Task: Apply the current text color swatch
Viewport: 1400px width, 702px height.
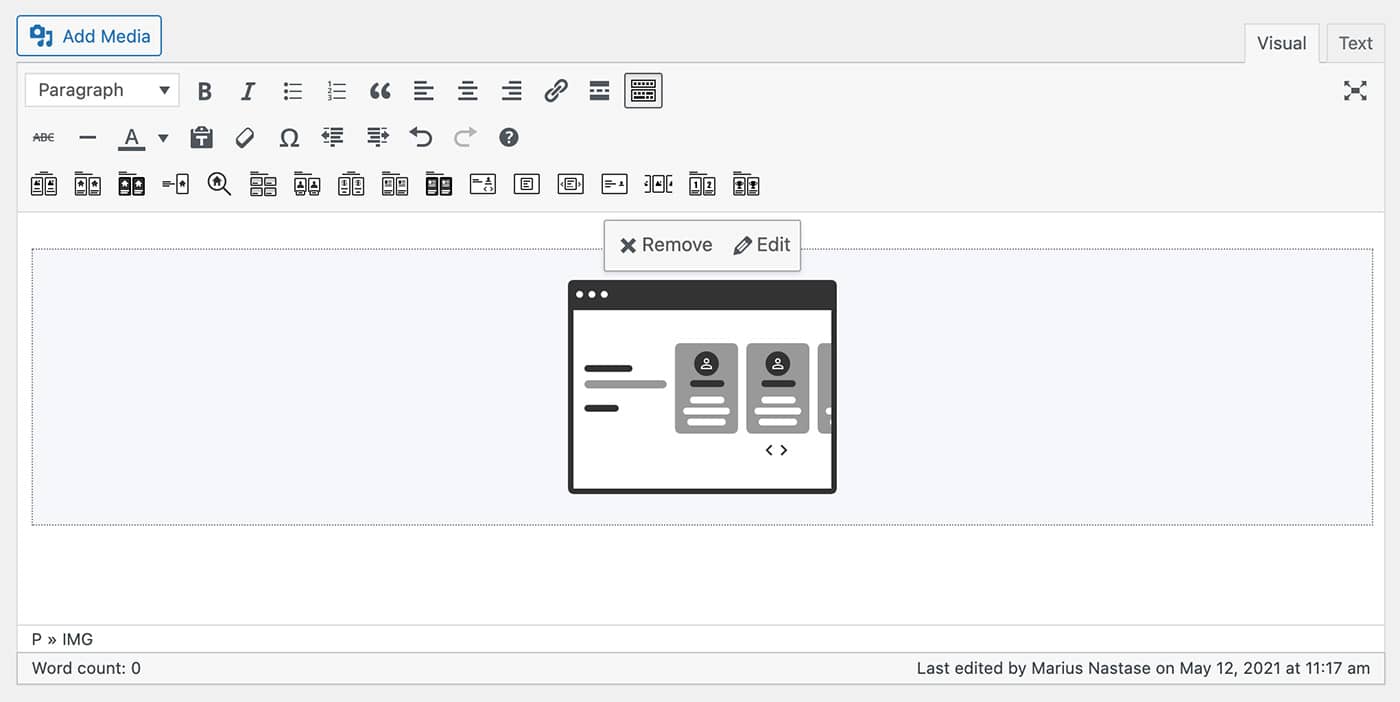Action: point(131,138)
